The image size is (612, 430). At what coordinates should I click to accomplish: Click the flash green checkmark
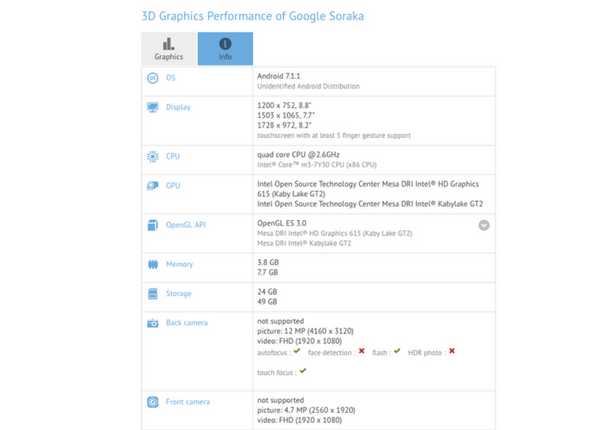coord(397,351)
